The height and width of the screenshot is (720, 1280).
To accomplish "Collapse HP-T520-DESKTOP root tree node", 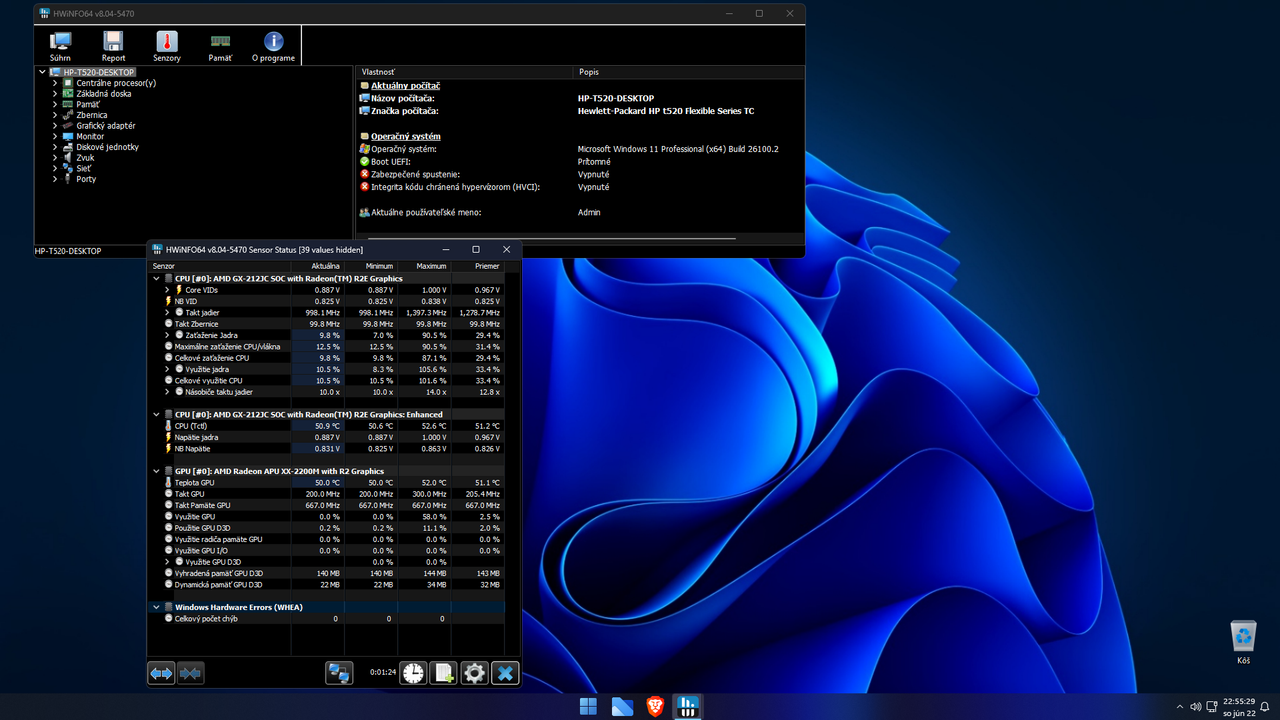I will click(43, 72).
